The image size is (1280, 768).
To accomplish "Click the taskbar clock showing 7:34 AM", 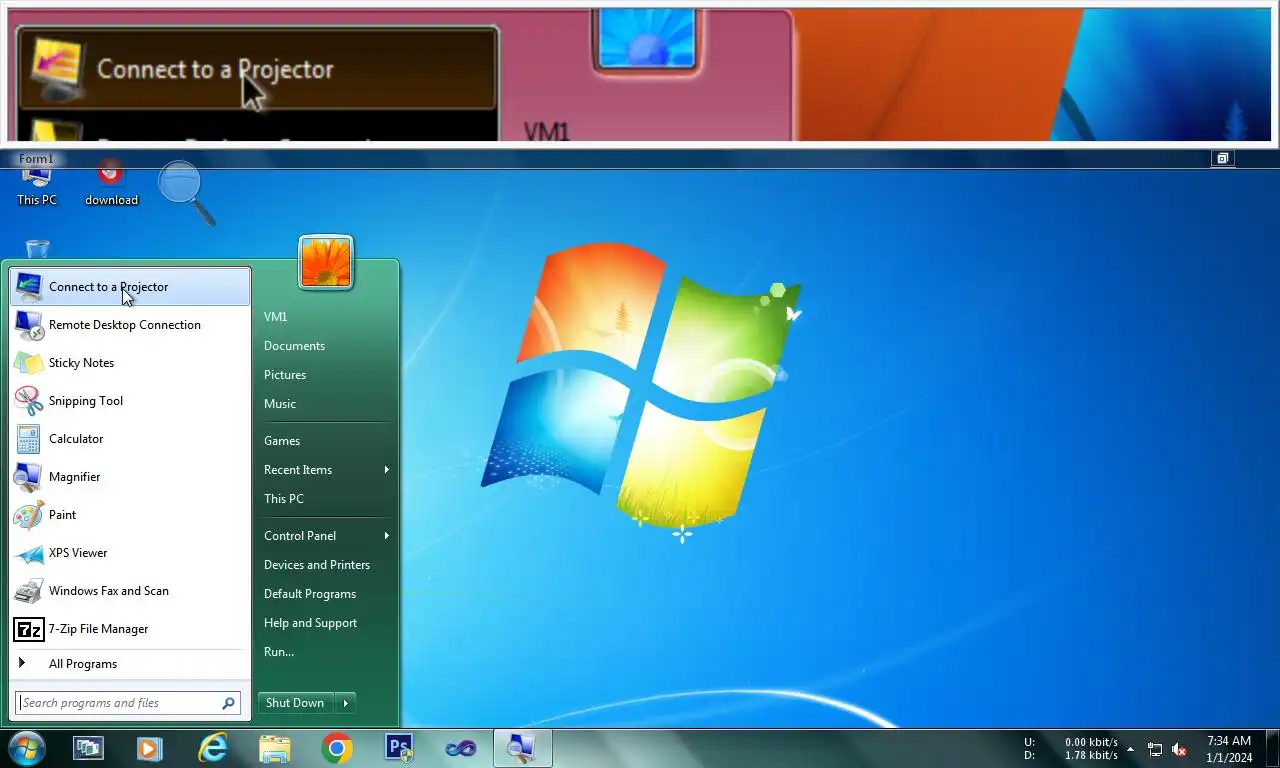I will pyautogui.click(x=1229, y=749).
